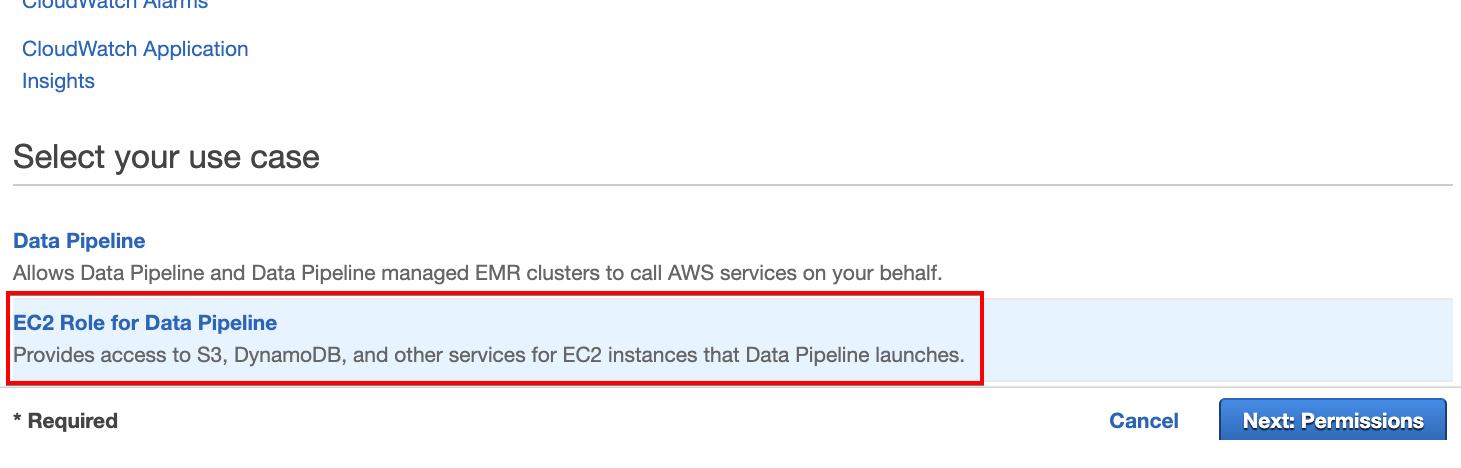Click the description starting 'Allows Data Pipeline'
The image size is (1461, 468).
point(478,272)
